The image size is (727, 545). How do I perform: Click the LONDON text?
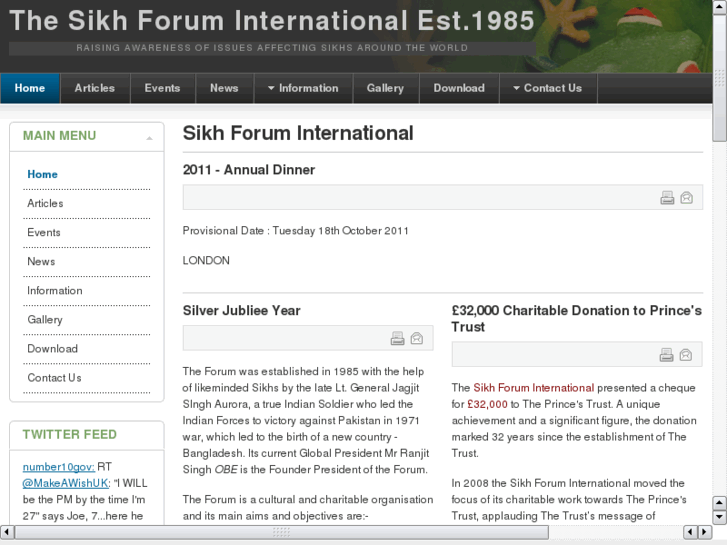pyautogui.click(x=206, y=261)
